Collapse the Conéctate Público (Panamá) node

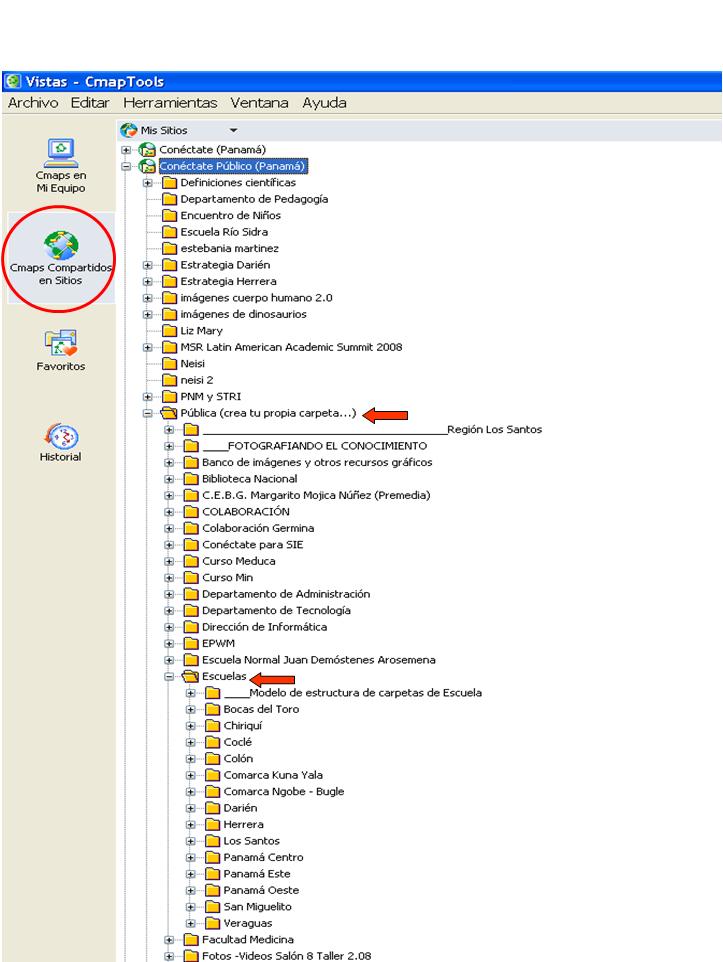coord(127,166)
